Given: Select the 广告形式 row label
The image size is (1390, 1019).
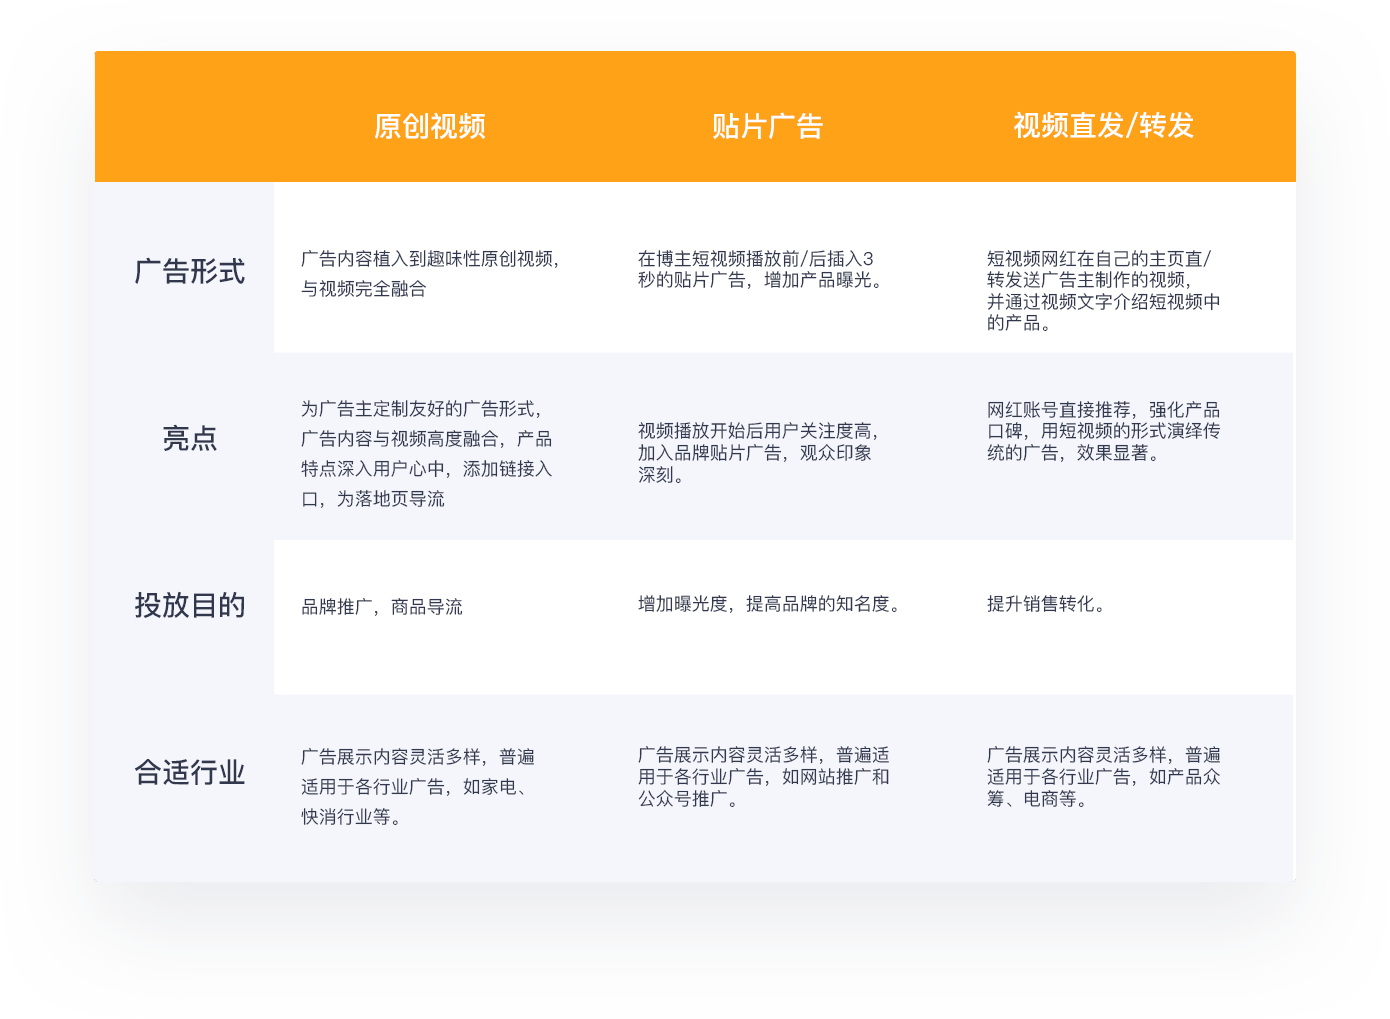Looking at the screenshot, I should click(190, 271).
